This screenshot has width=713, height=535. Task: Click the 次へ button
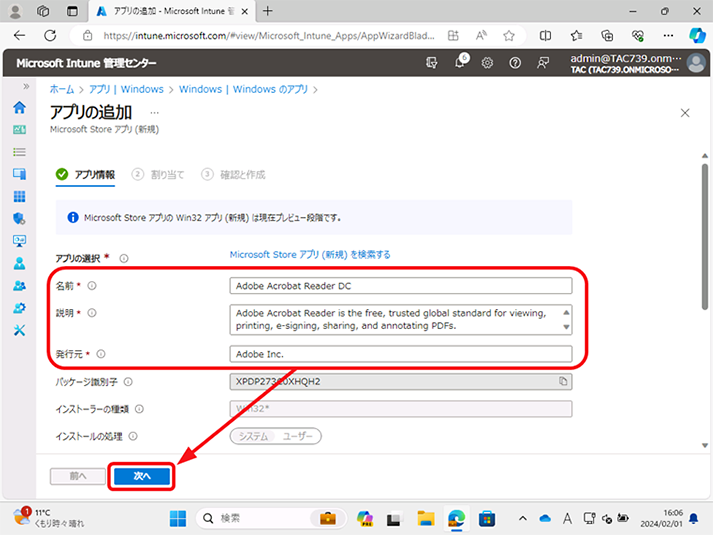coord(142,476)
